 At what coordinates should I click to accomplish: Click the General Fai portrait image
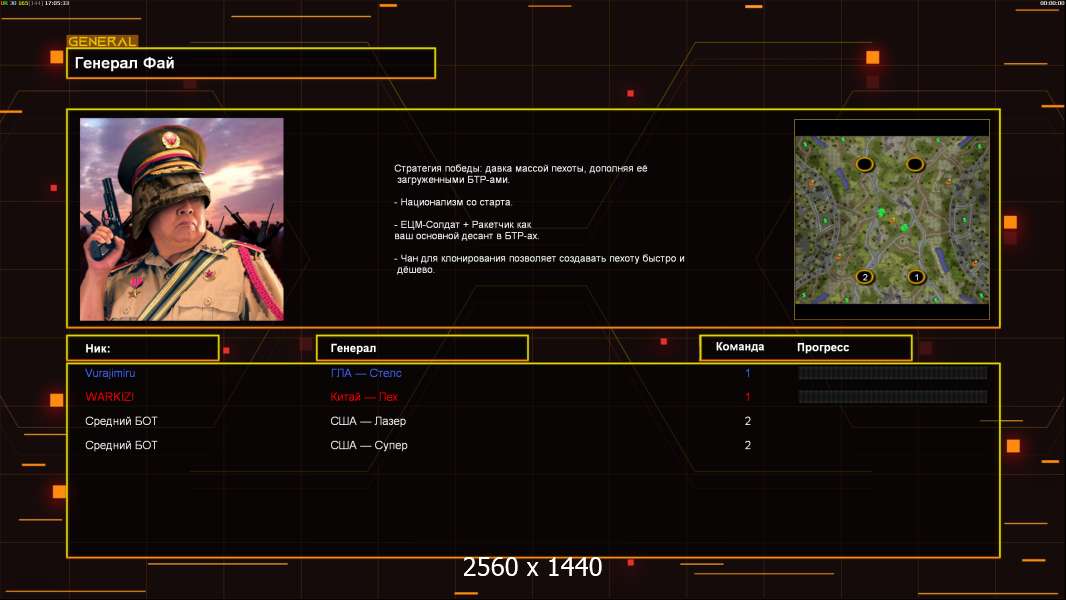pos(182,219)
